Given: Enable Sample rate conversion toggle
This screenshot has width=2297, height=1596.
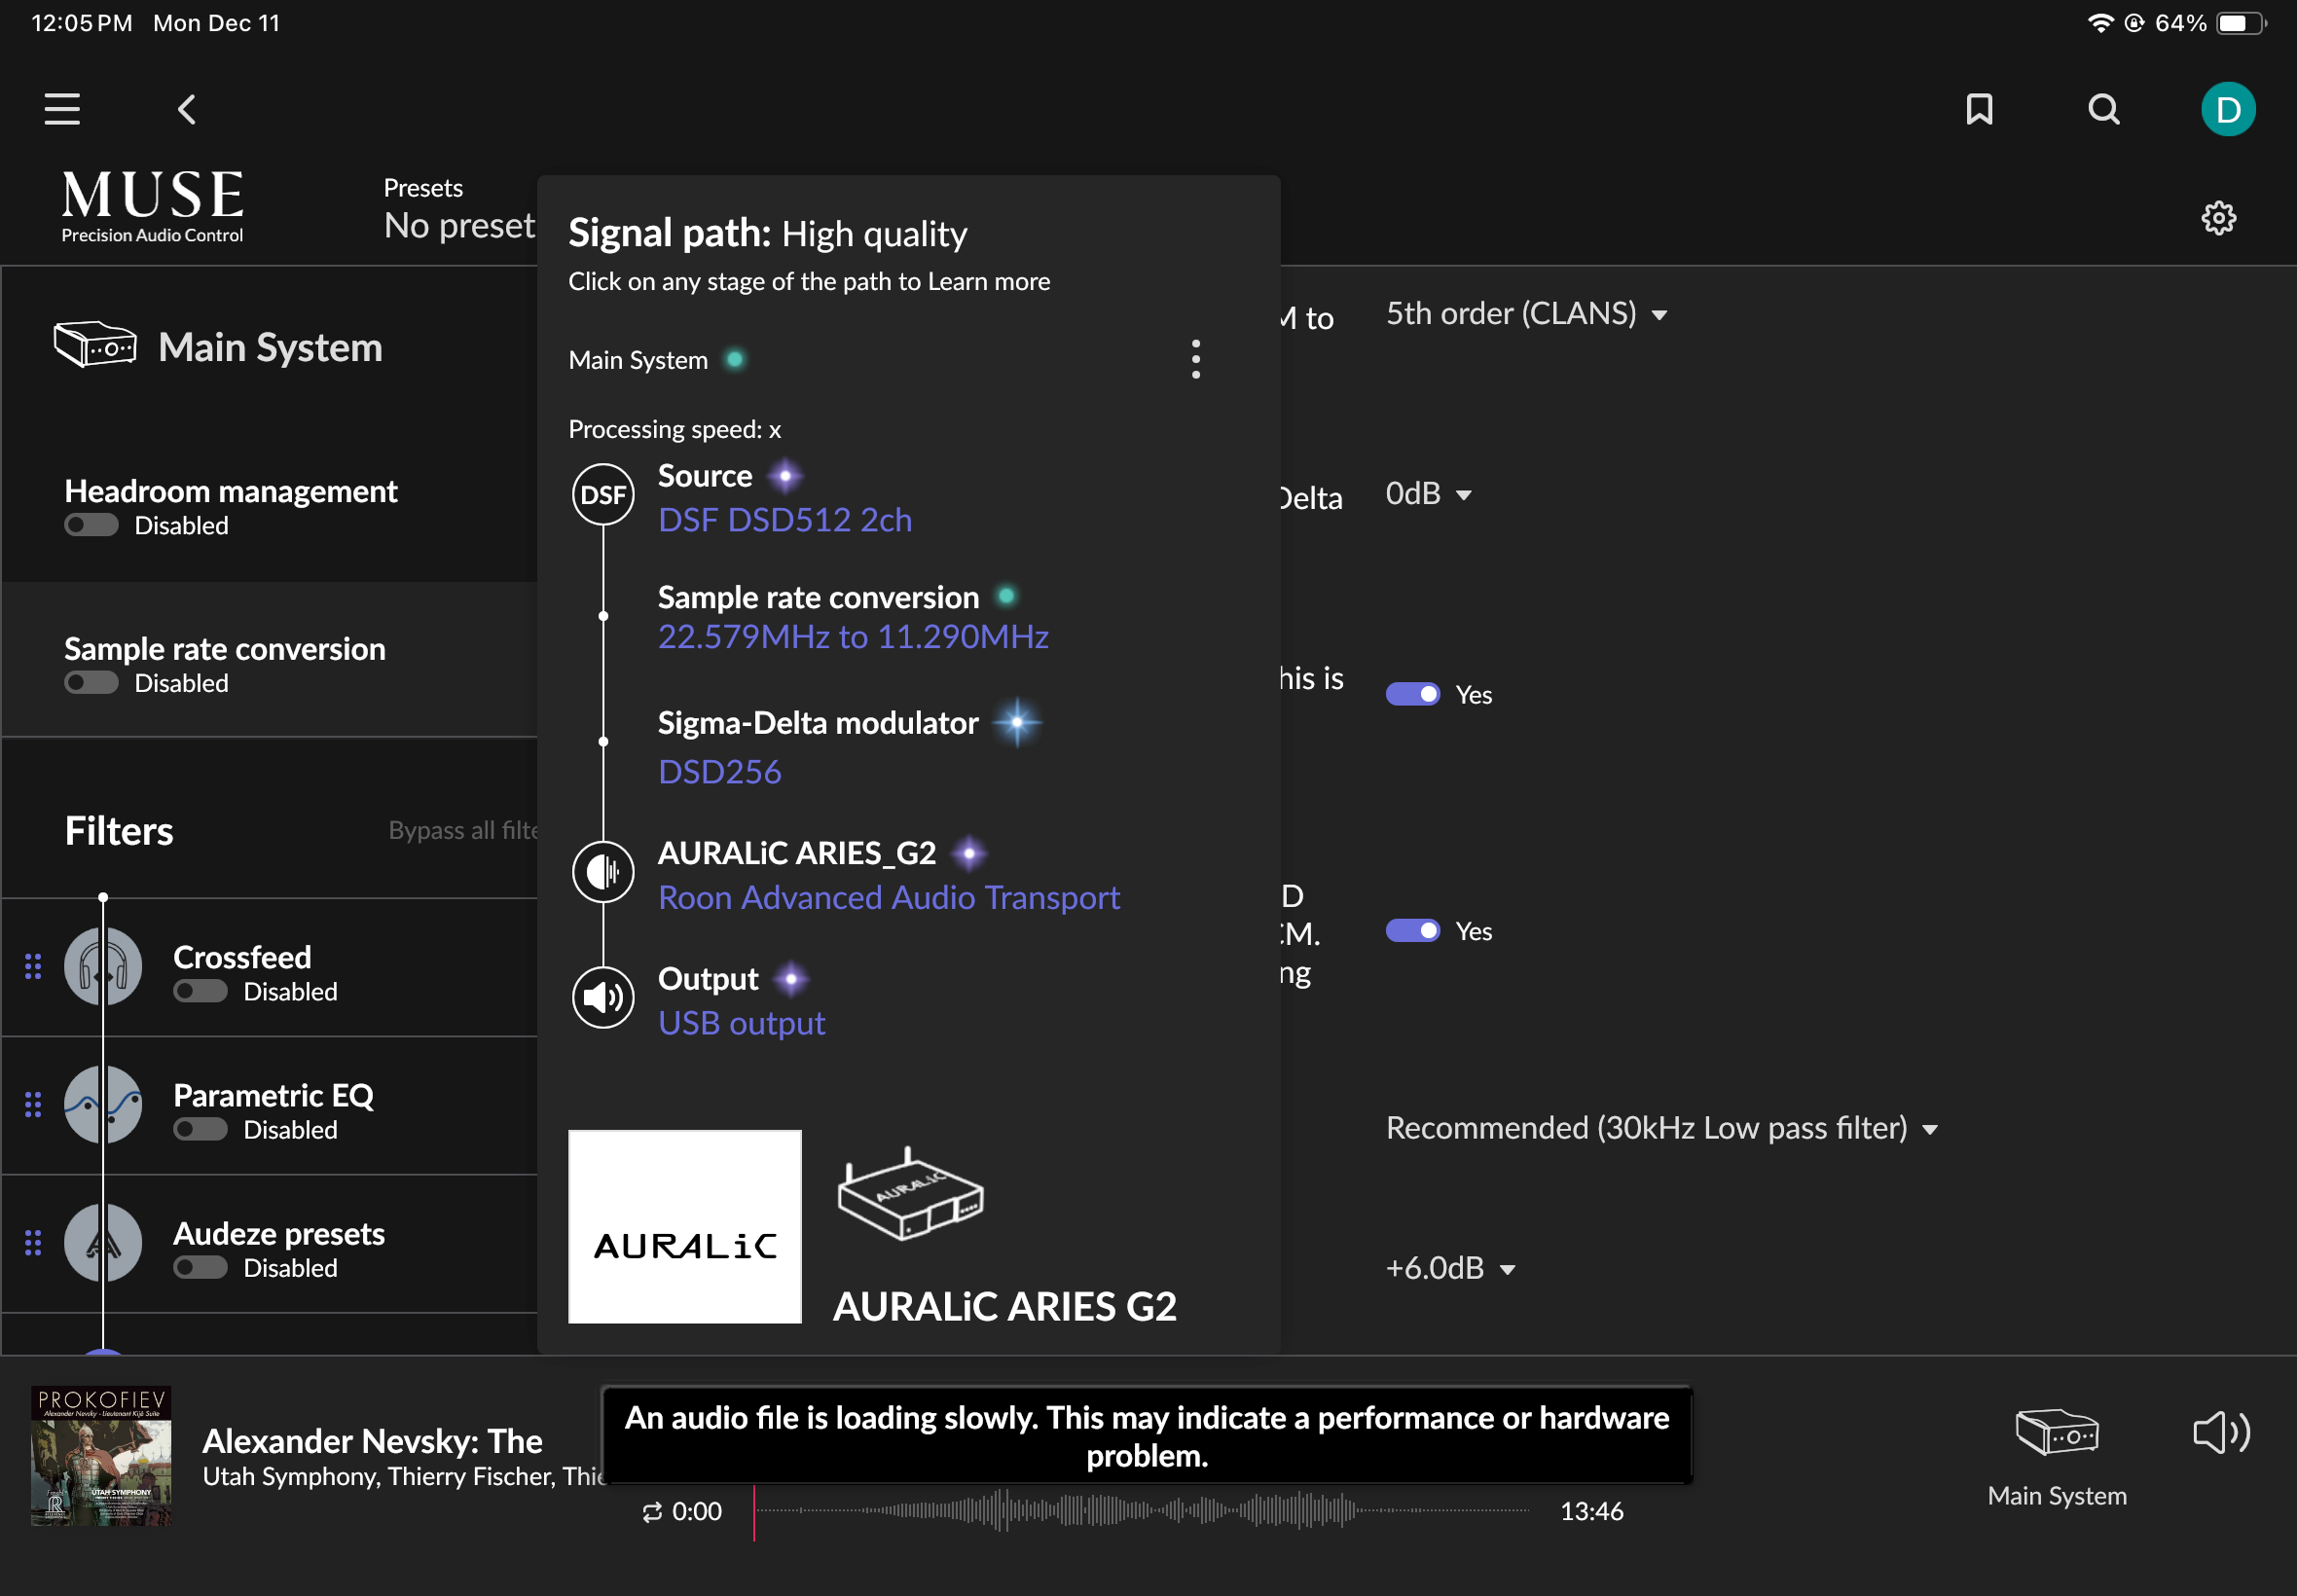Looking at the screenshot, I should pyautogui.click(x=91, y=683).
